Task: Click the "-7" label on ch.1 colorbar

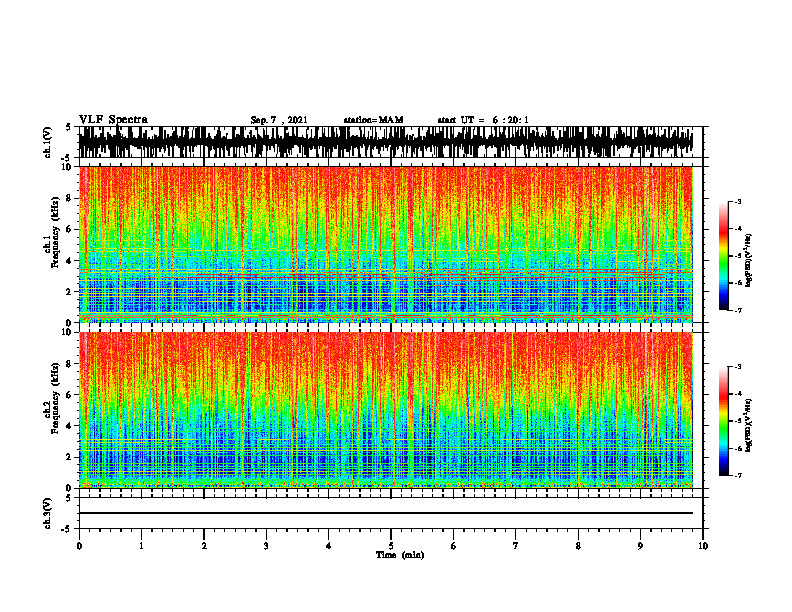Action: [737, 310]
